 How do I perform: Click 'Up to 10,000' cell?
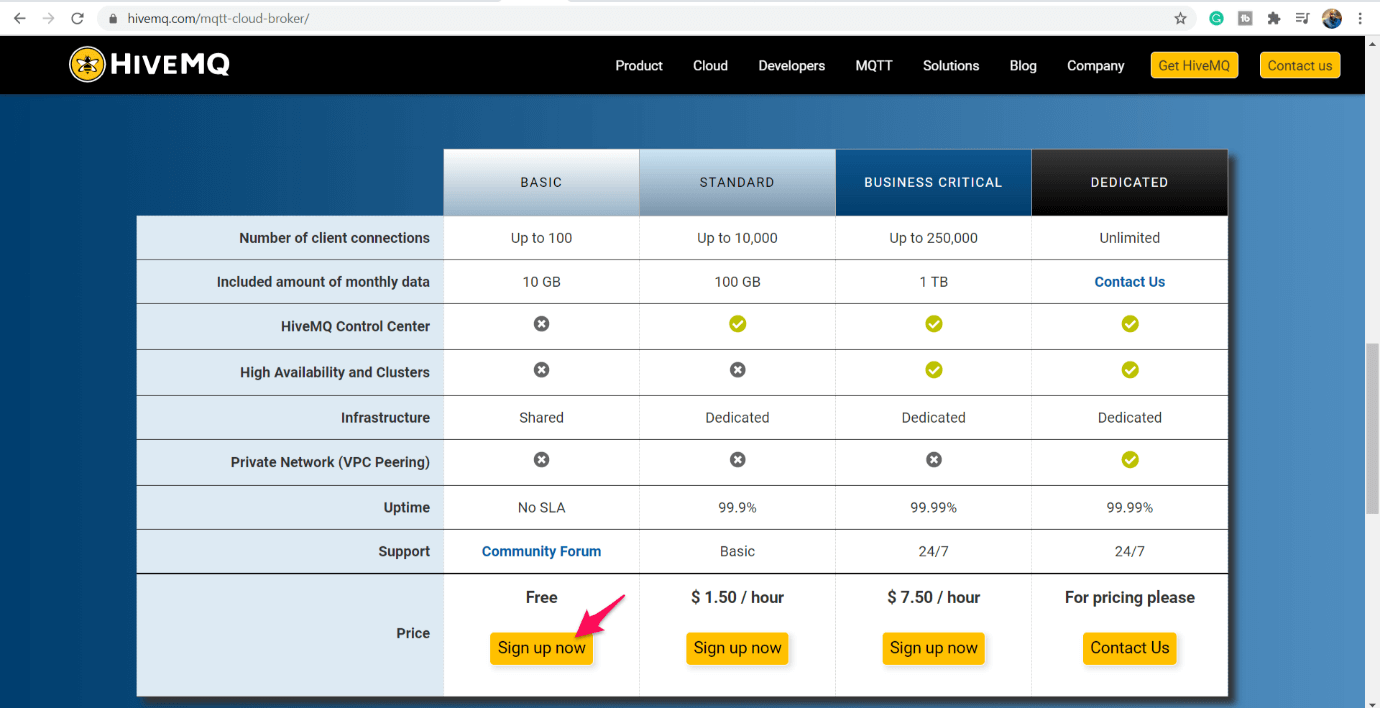(x=737, y=238)
